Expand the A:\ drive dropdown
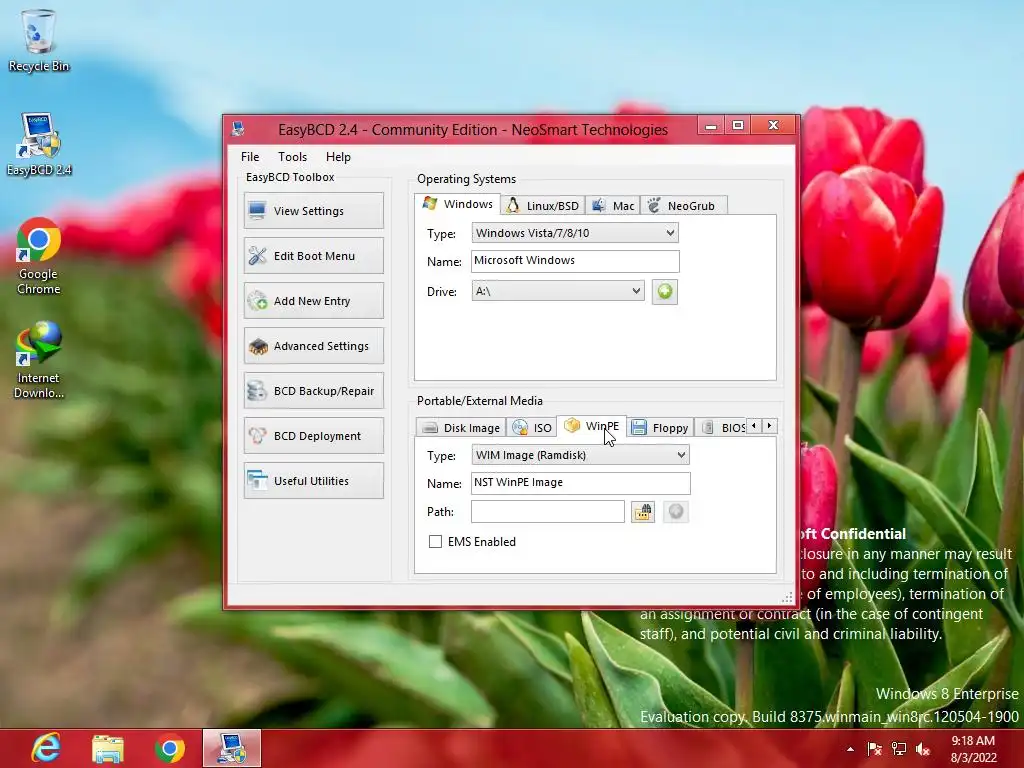Image resolution: width=1024 pixels, height=768 pixels. coord(558,291)
